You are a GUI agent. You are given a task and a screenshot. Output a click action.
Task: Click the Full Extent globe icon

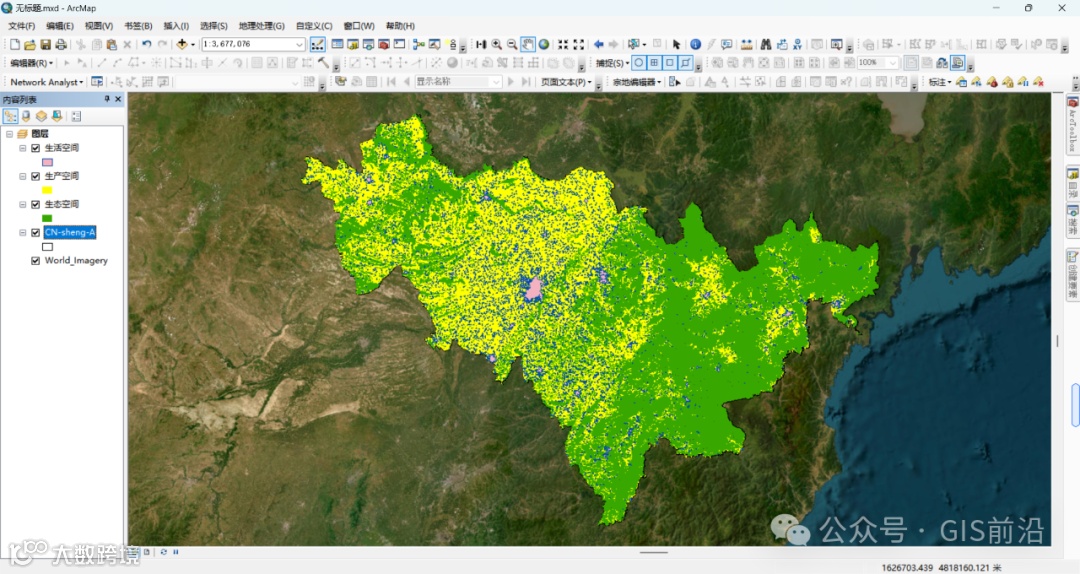pos(543,44)
